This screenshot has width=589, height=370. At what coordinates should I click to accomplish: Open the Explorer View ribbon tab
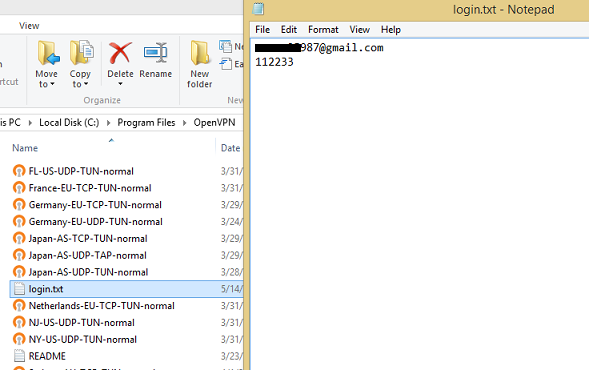coord(29,26)
